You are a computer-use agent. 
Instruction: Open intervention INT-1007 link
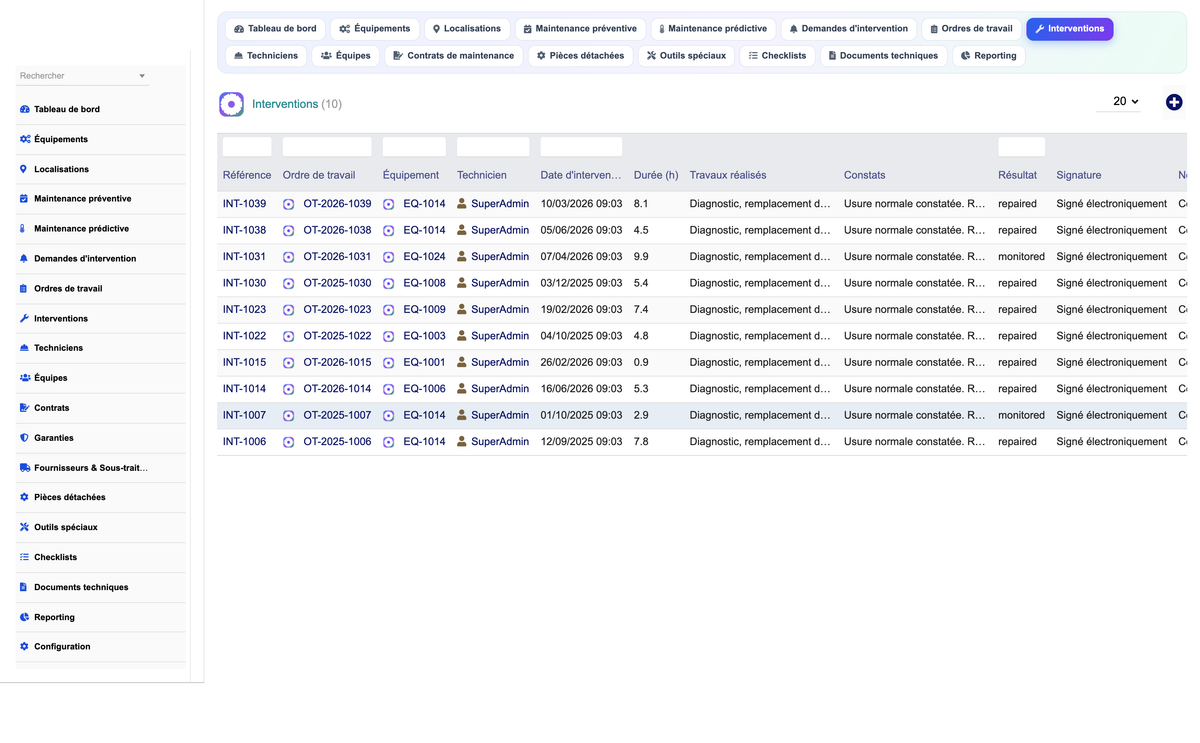(245, 415)
